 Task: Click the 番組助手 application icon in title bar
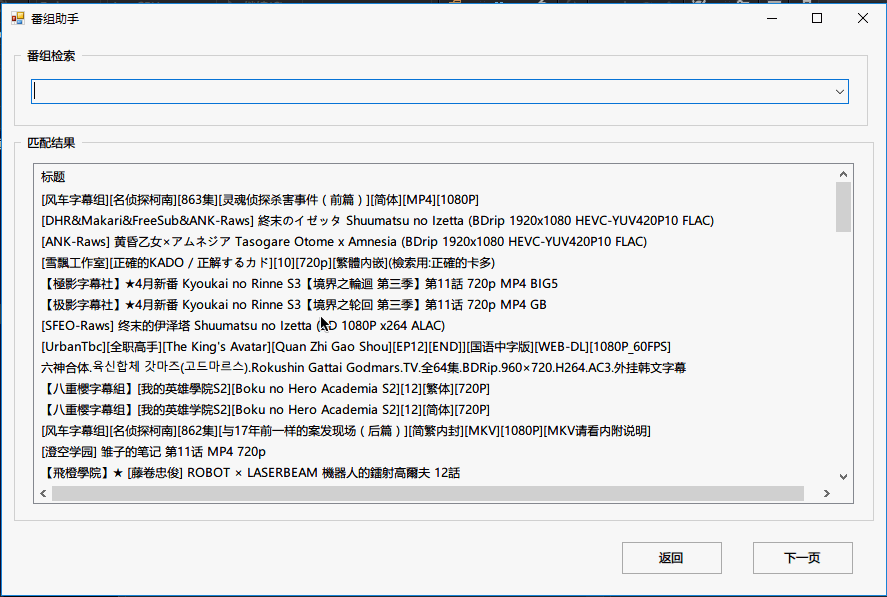pyautogui.click(x=18, y=18)
